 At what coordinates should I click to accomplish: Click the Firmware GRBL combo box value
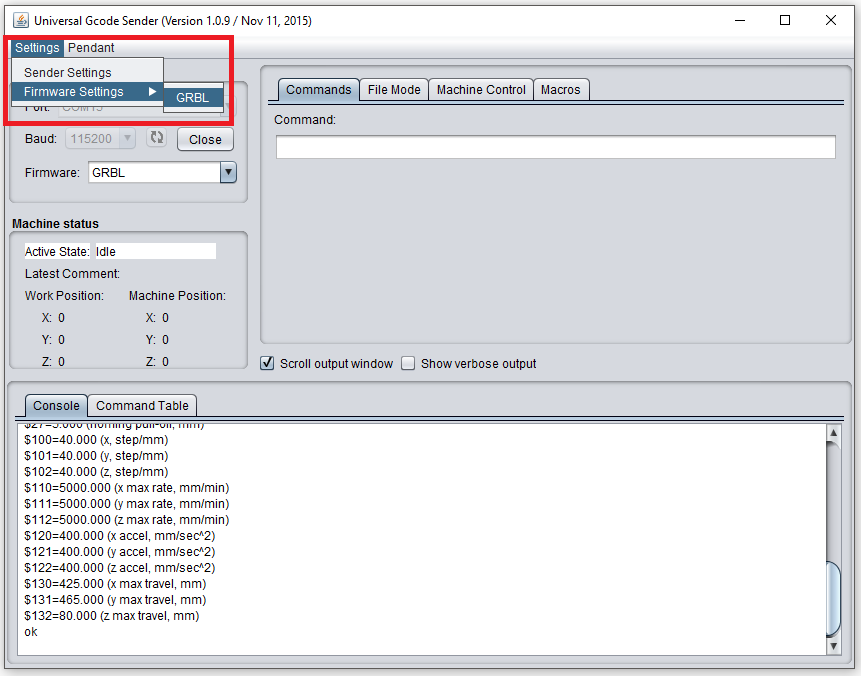tap(154, 172)
